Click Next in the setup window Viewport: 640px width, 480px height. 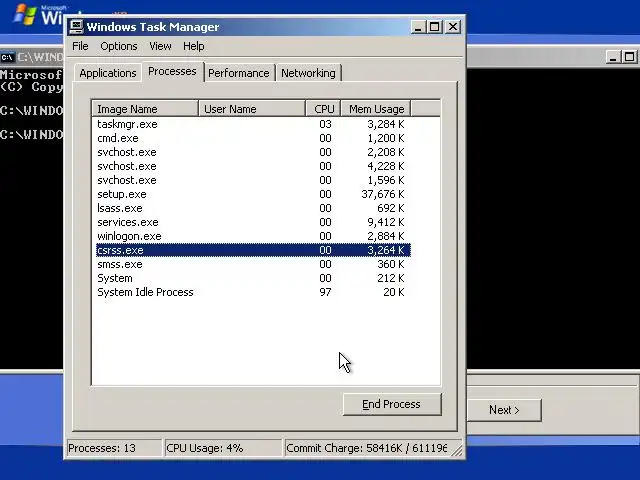(x=504, y=410)
